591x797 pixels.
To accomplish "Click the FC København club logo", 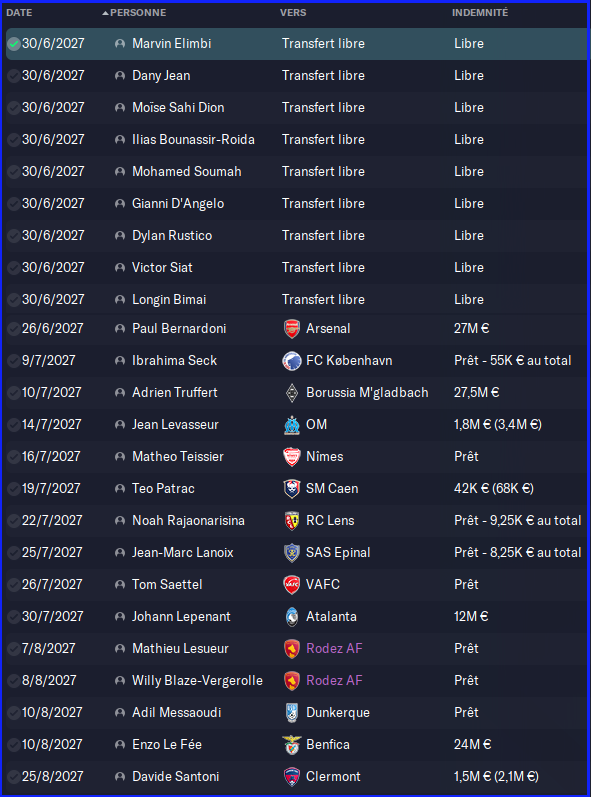I will [292, 361].
